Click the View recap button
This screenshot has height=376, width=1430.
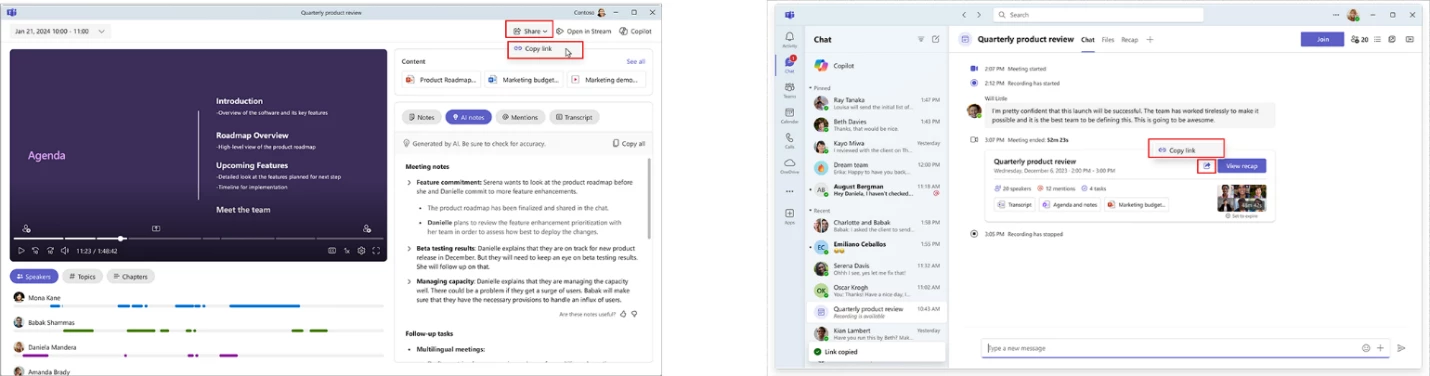1242,166
